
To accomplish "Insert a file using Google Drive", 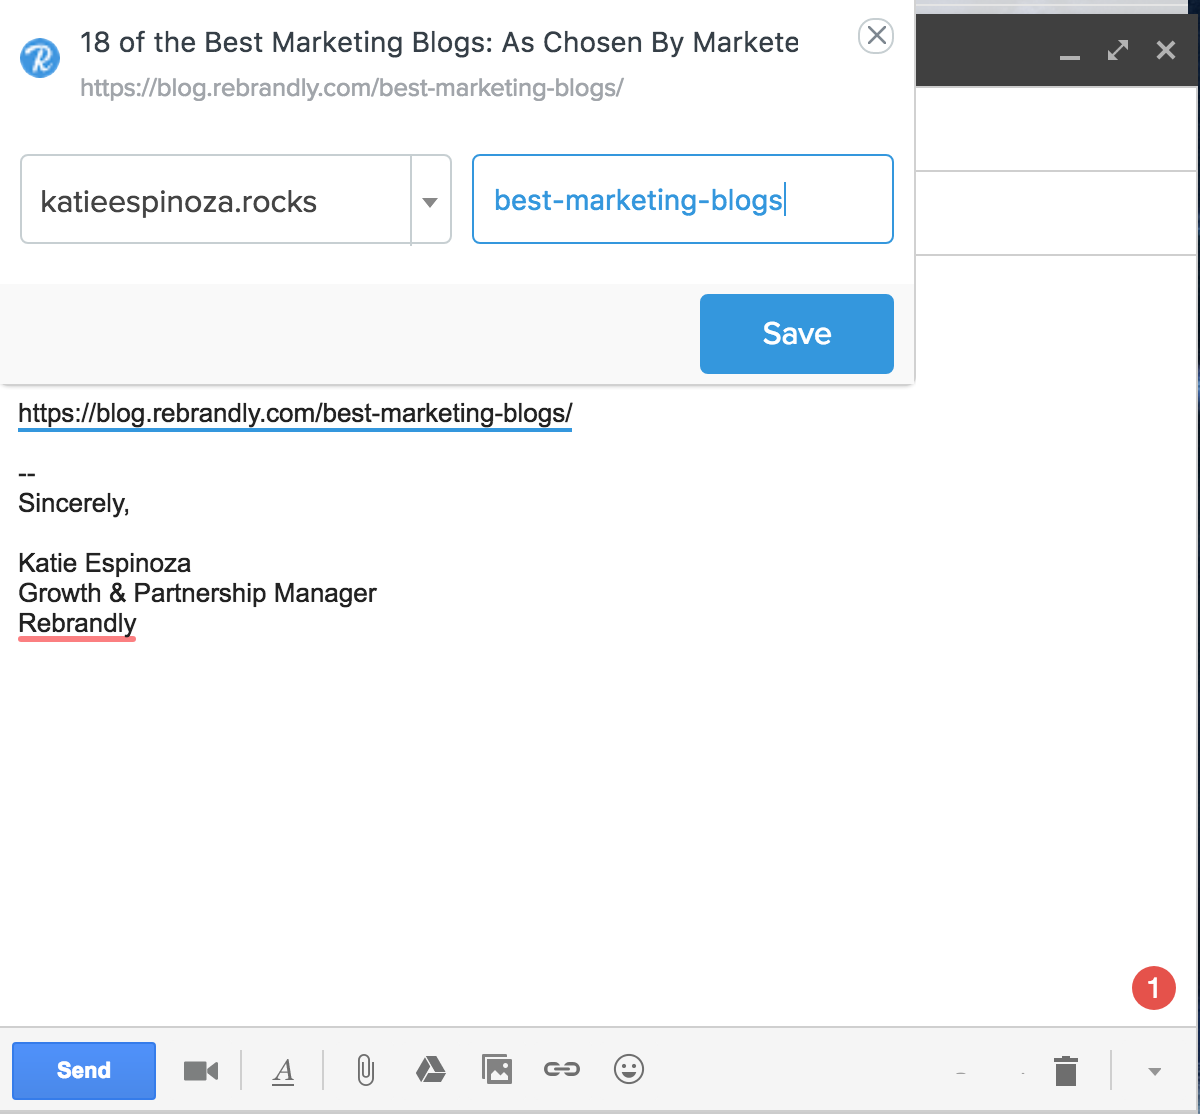I will (430, 1070).
